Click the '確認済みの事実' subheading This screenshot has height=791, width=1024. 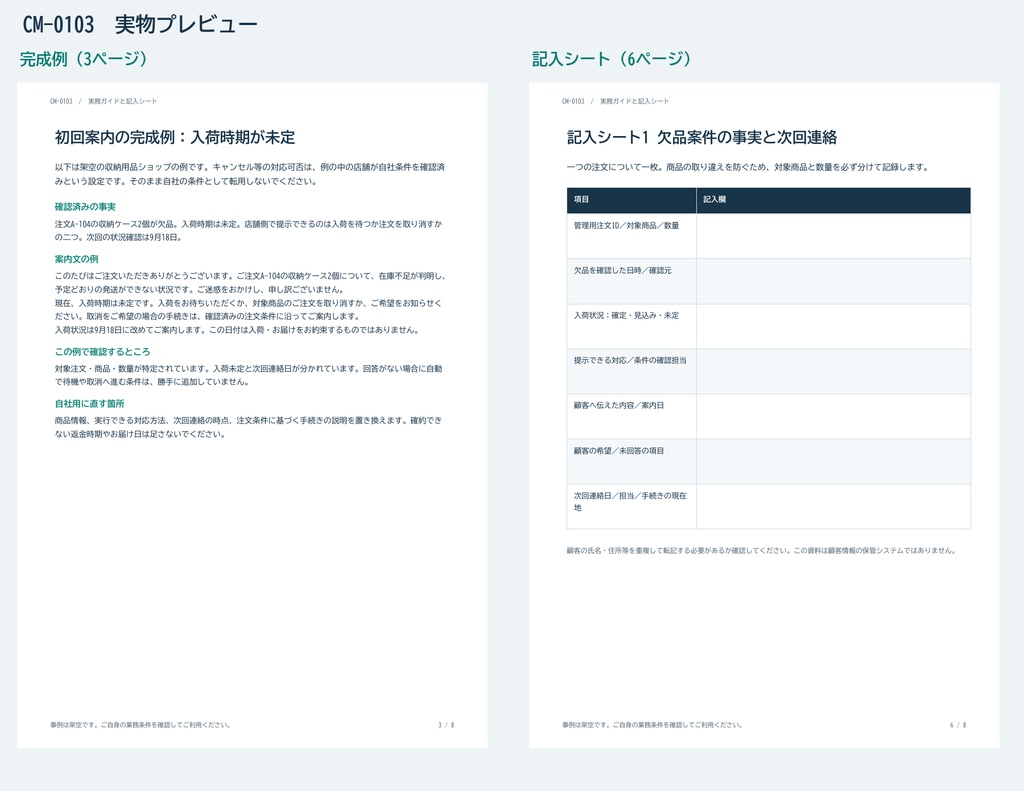[85, 206]
